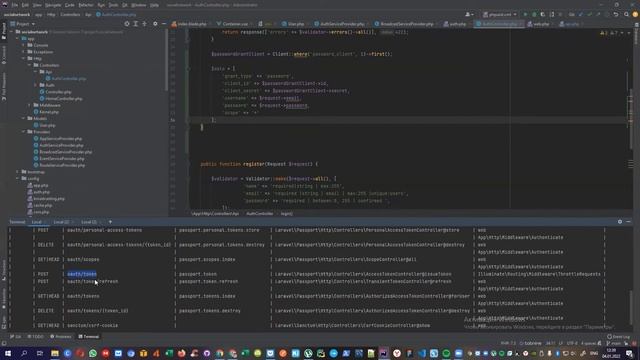Viewport: 640px width, 360px height.
Task: Collapse the Providers folder
Action: pyautogui.click(x=24, y=132)
